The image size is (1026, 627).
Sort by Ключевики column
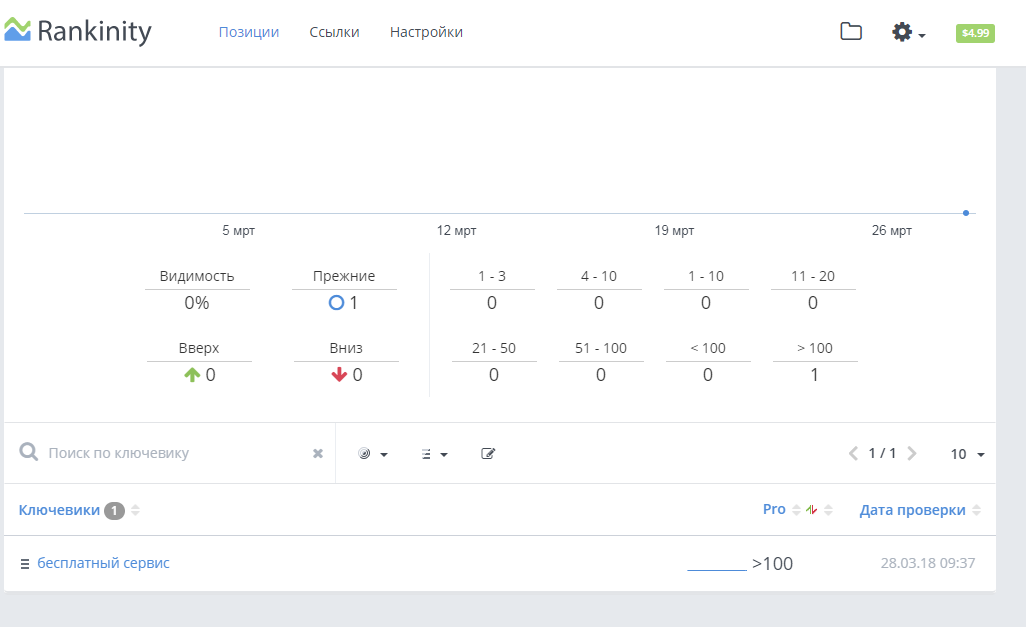[60, 510]
